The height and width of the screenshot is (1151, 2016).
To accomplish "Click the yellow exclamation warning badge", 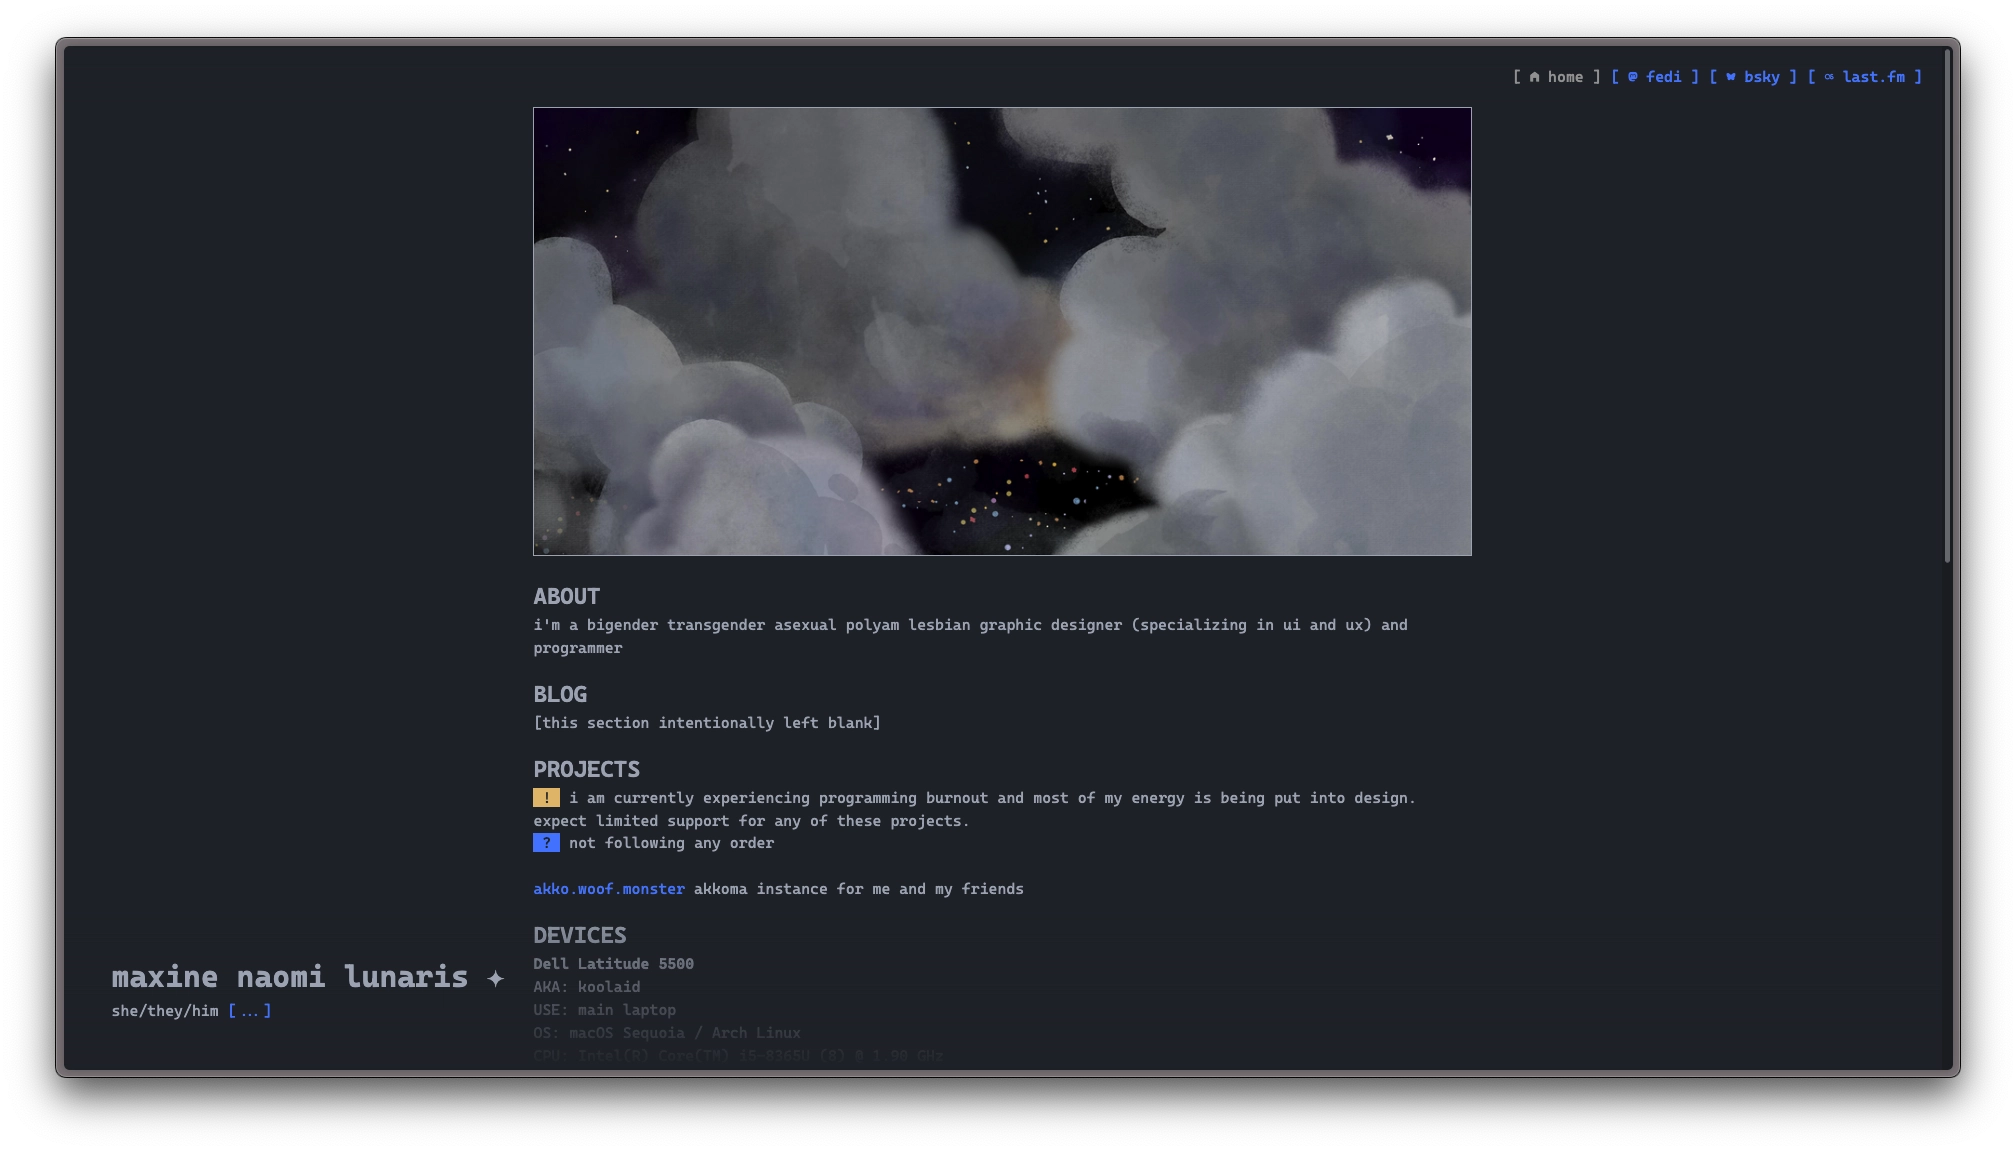I will [x=546, y=798].
